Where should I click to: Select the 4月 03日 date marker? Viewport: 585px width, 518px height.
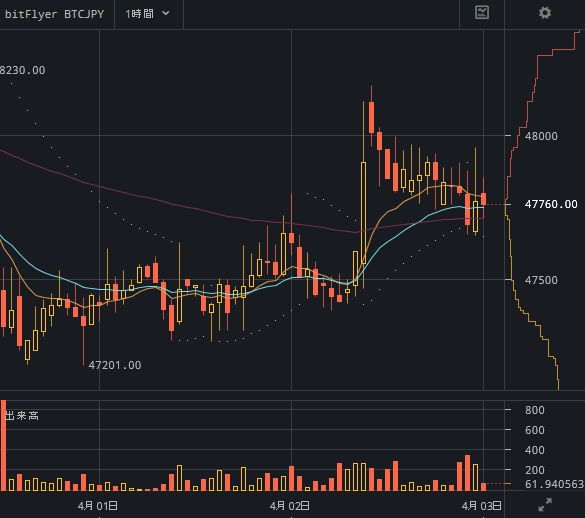[482, 506]
